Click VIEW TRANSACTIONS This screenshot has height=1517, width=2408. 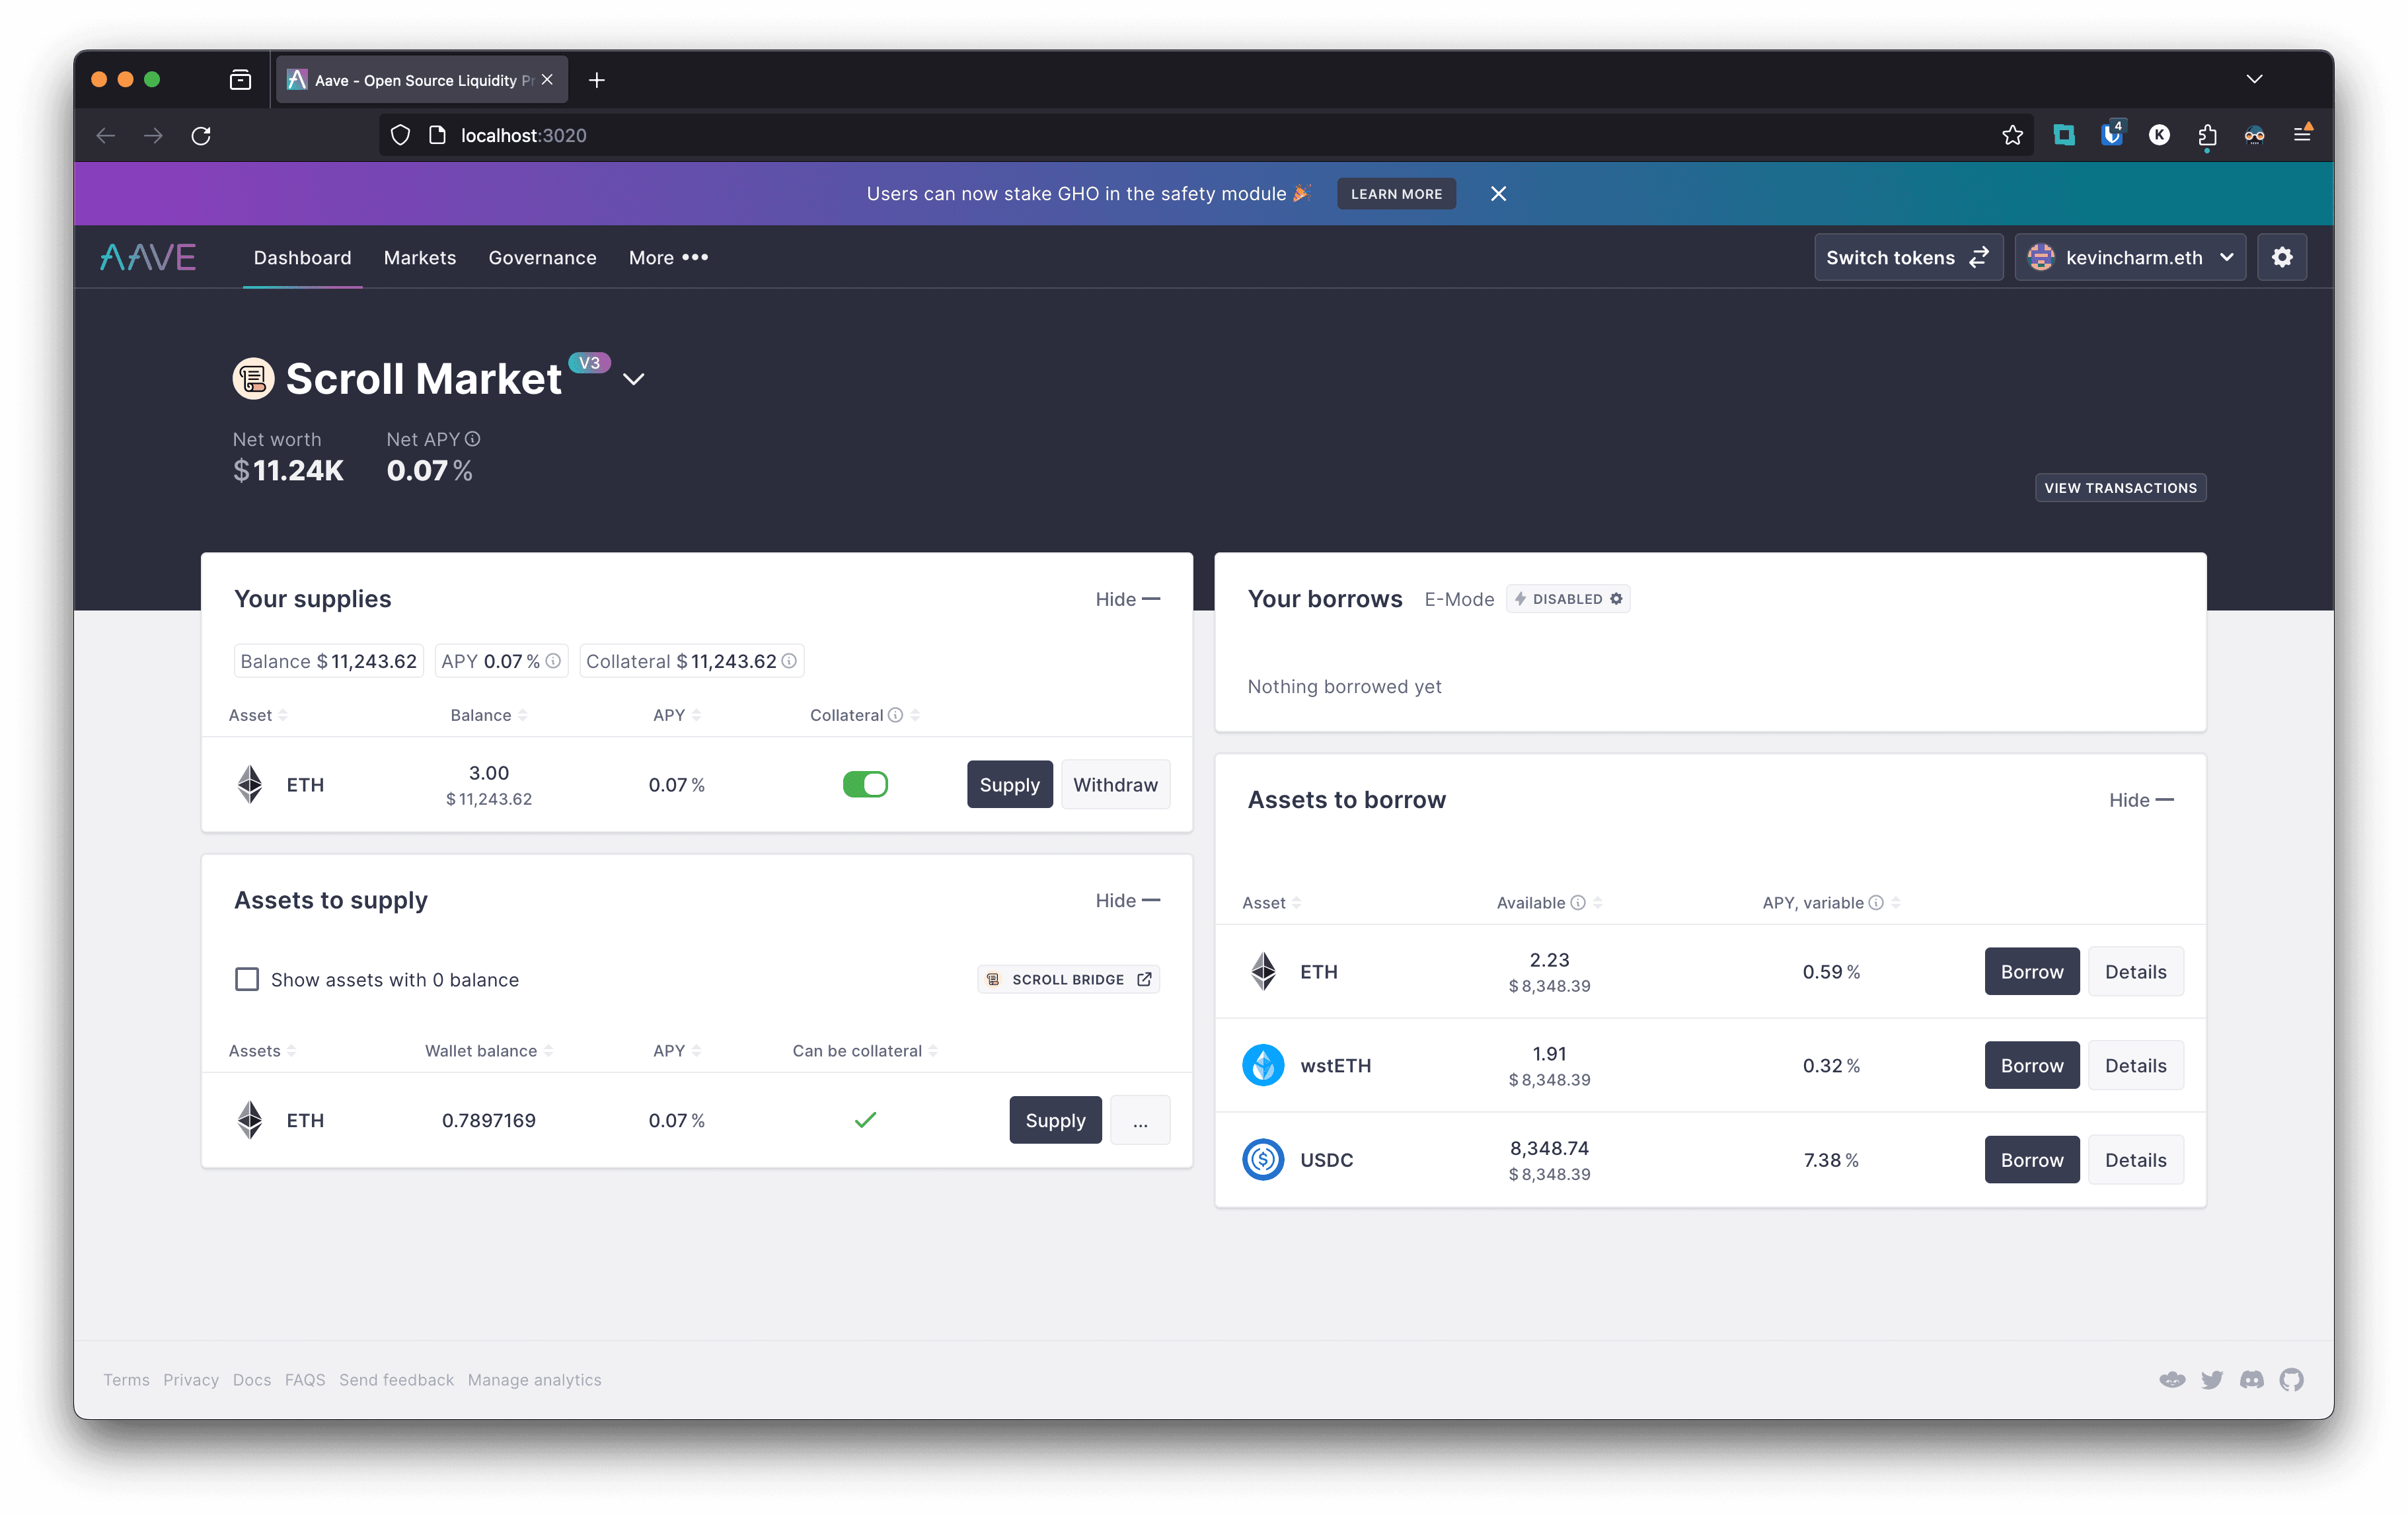(x=2120, y=488)
